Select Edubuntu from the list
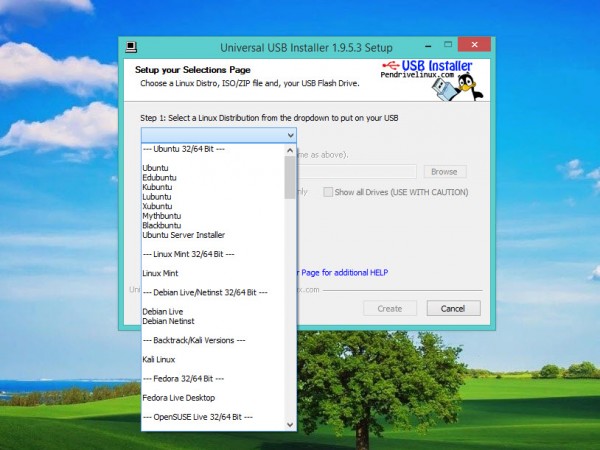600x450 pixels. point(159,178)
